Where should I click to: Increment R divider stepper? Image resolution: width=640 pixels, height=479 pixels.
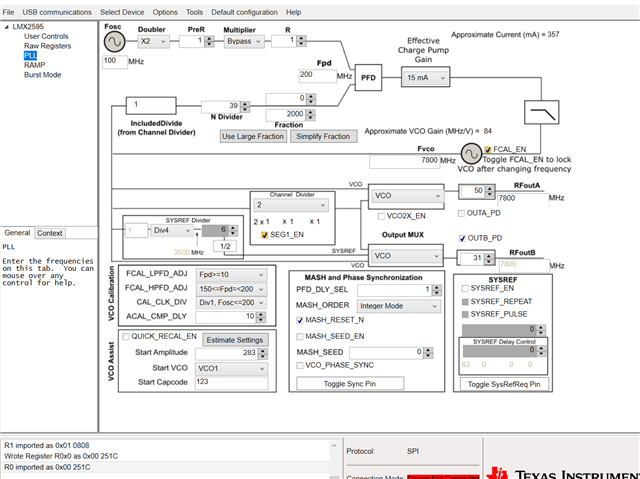tap(301, 38)
